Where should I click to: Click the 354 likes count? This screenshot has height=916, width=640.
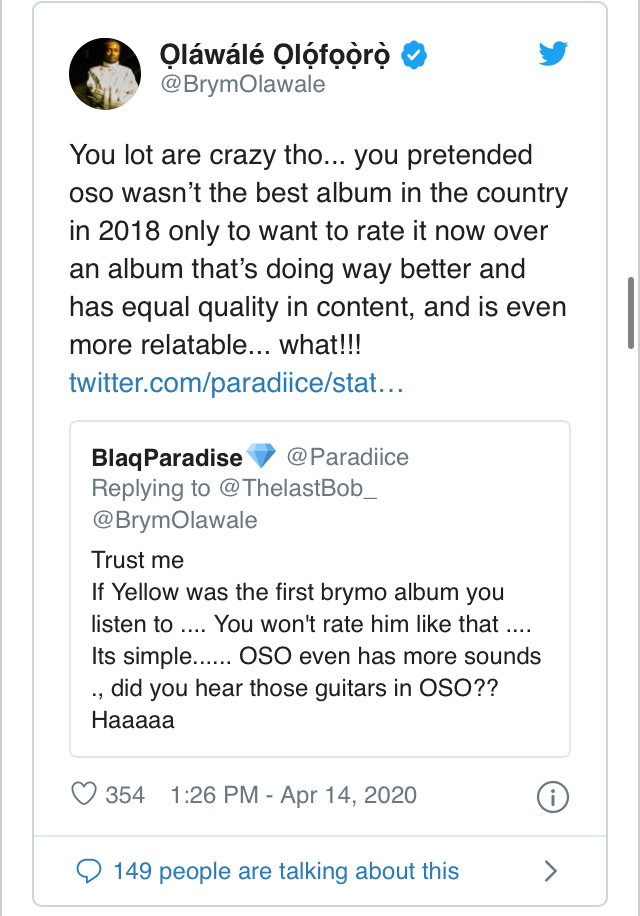(x=125, y=795)
